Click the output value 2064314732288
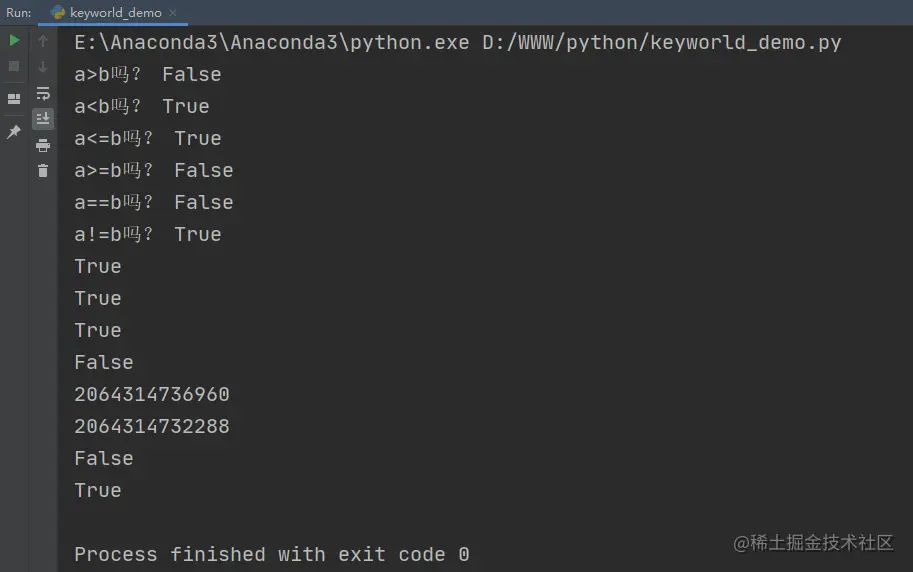913x572 pixels. [x=152, y=426]
